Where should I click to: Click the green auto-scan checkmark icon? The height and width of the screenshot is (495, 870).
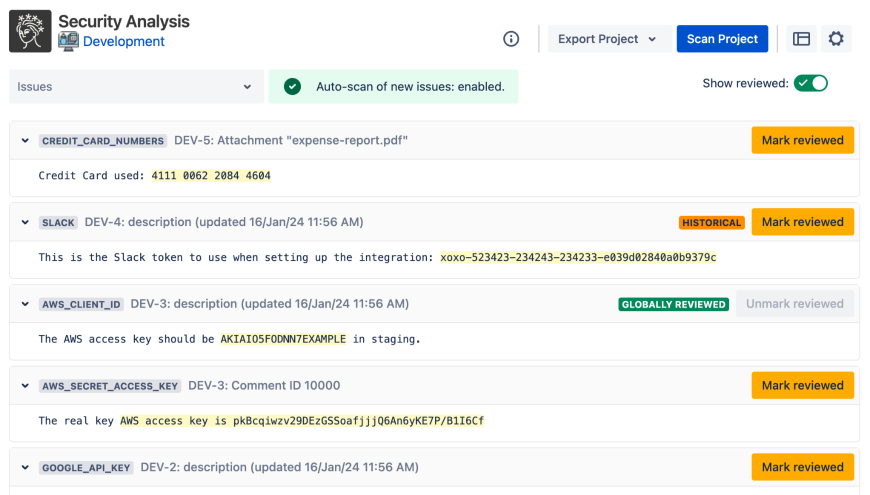coord(292,87)
